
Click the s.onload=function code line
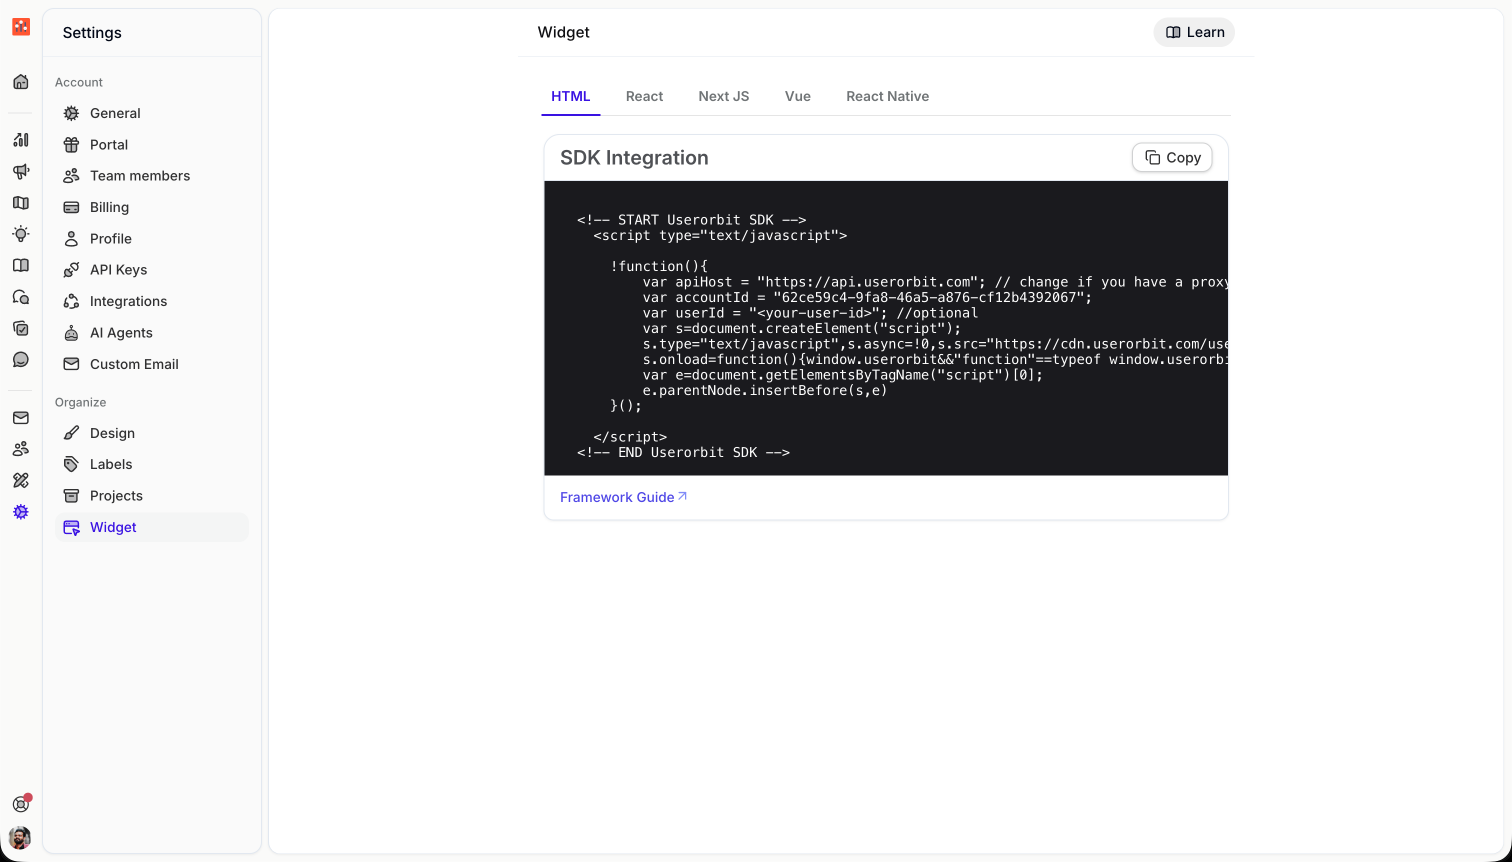point(935,360)
